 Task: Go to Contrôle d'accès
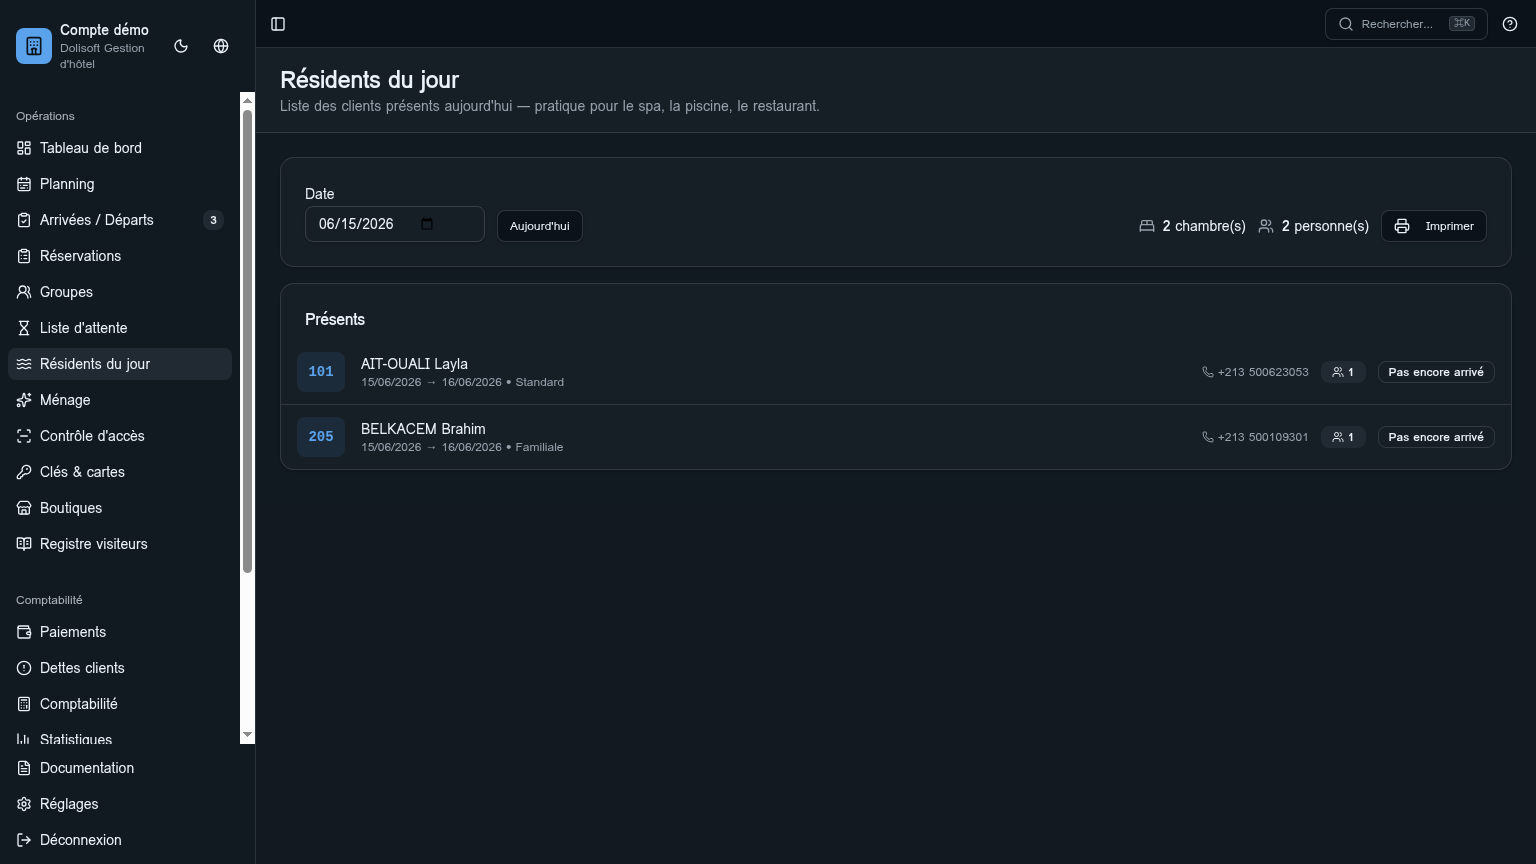click(120, 436)
